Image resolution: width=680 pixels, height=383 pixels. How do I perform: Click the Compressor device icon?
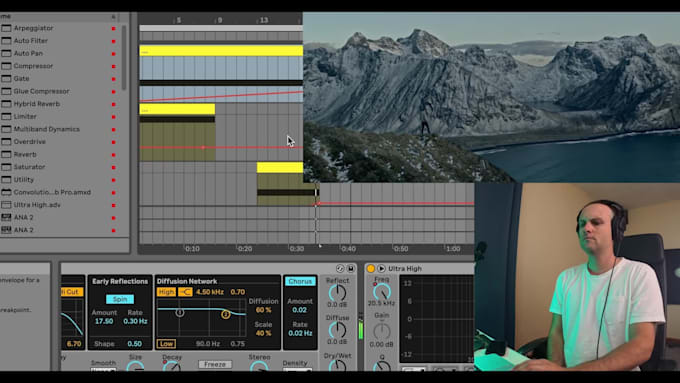coord(6,66)
